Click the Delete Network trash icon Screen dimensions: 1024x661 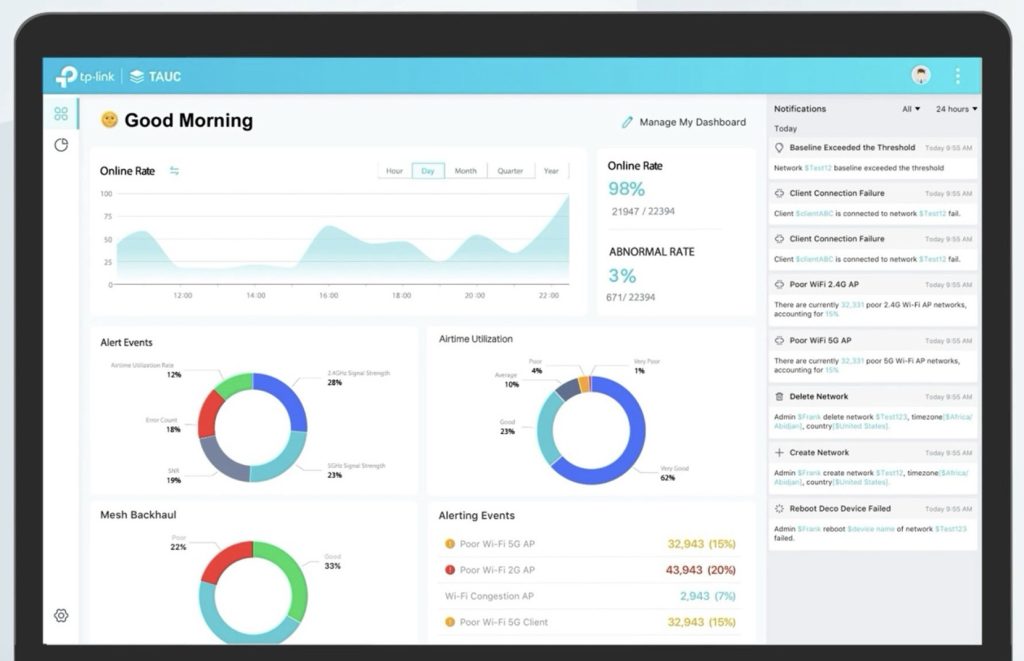pos(780,397)
